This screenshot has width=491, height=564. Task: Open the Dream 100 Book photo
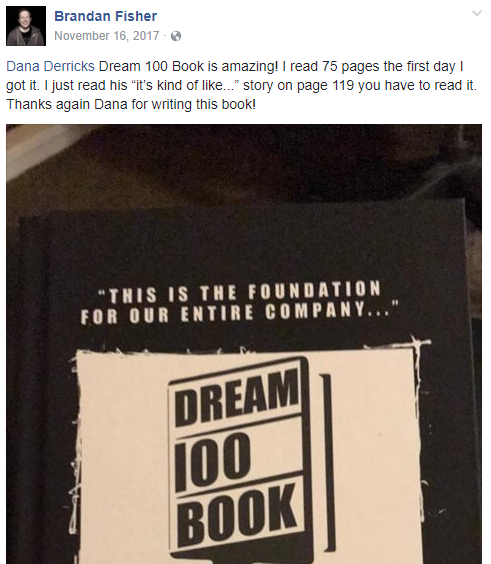pyautogui.click(x=244, y=344)
